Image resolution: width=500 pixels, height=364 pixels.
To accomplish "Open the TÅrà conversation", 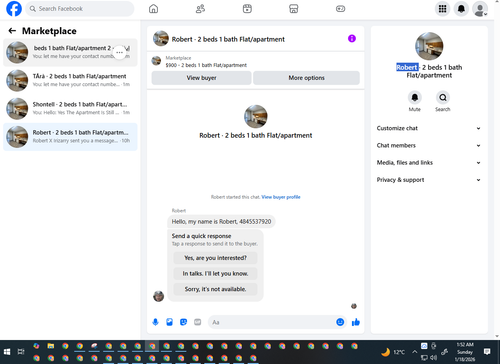I will click(70, 80).
